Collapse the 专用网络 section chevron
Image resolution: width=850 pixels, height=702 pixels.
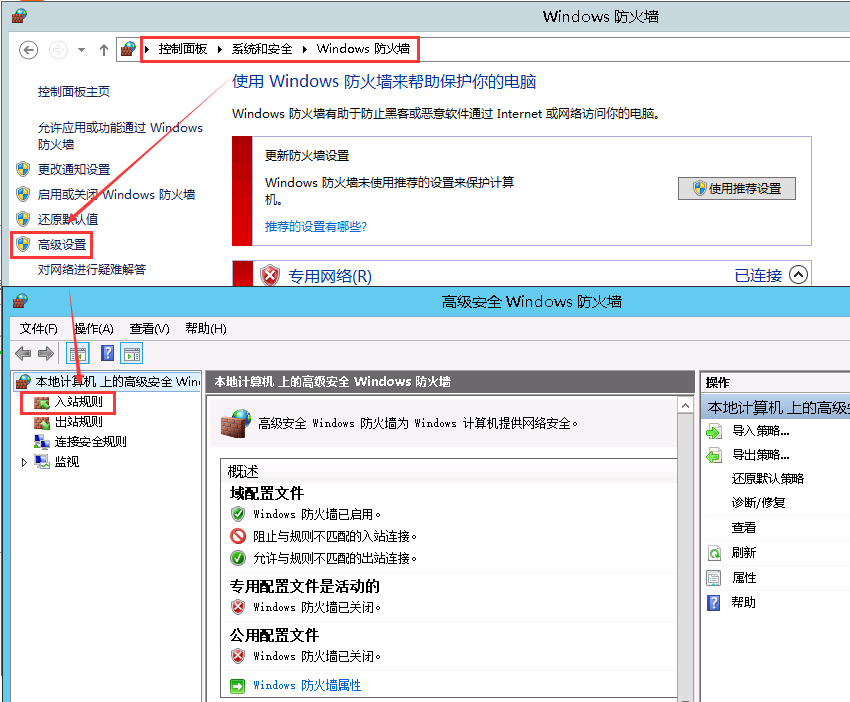pyautogui.click(x=797, y=275)
